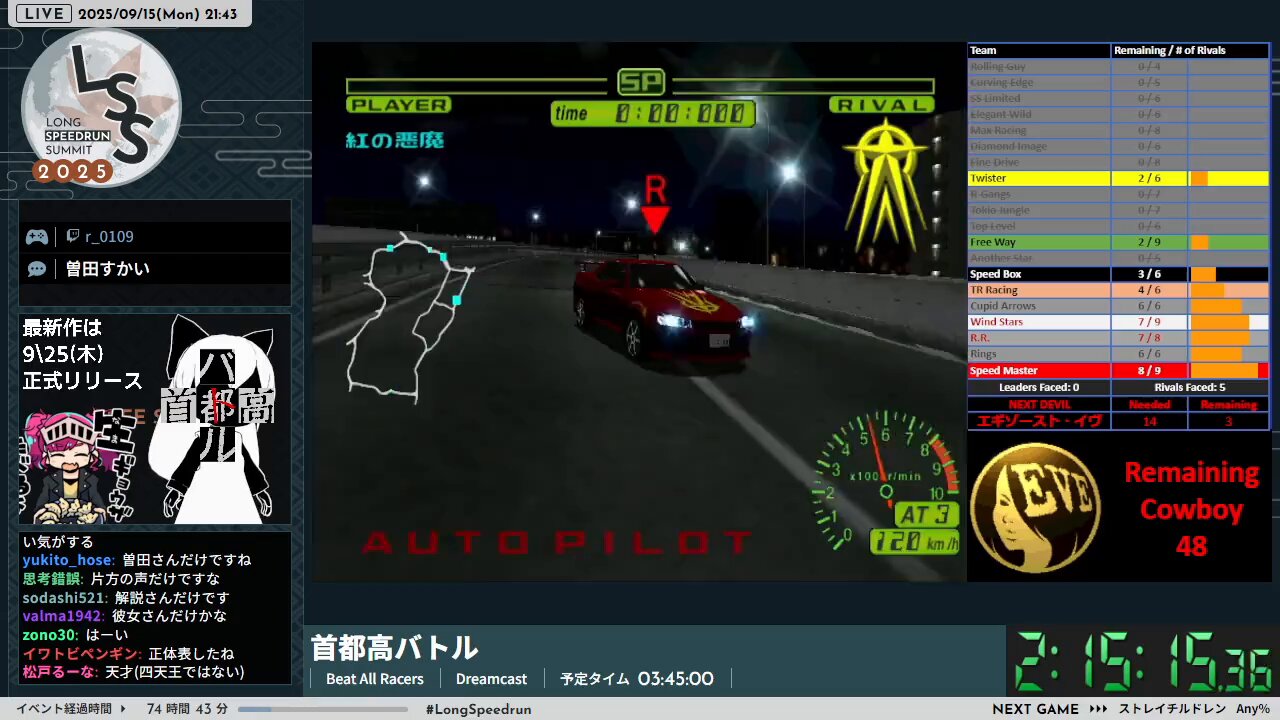1280x720 pixels.
Task: Click the race time display
Action: [x=654, y=114]
